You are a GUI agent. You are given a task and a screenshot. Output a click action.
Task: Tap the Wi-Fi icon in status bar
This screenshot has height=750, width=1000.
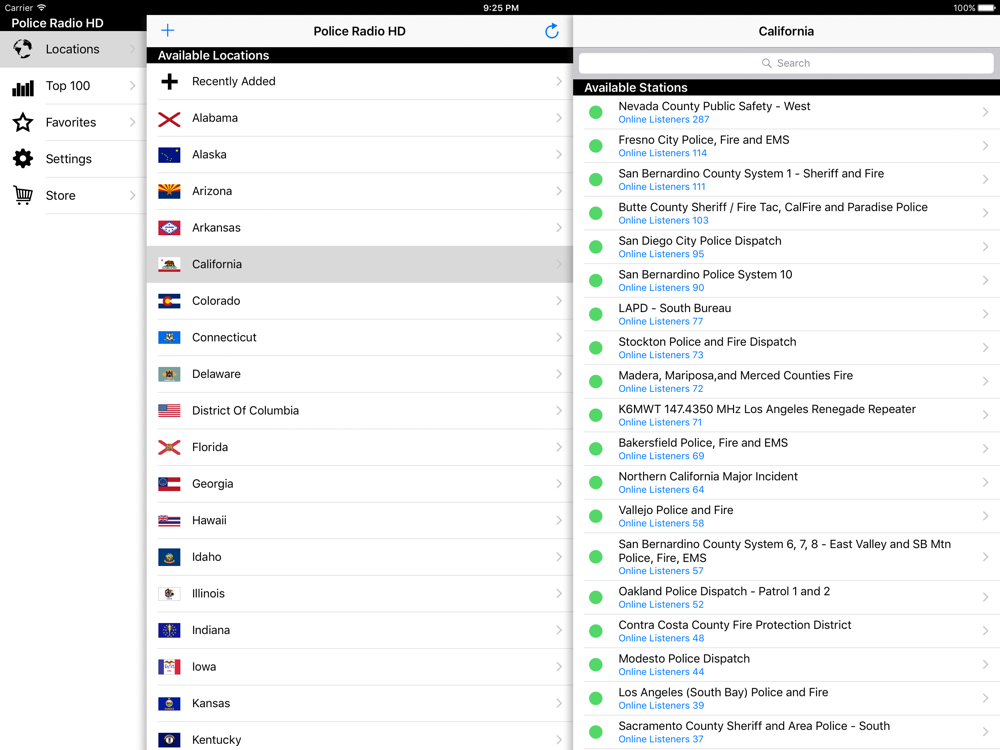pos(41,8)
